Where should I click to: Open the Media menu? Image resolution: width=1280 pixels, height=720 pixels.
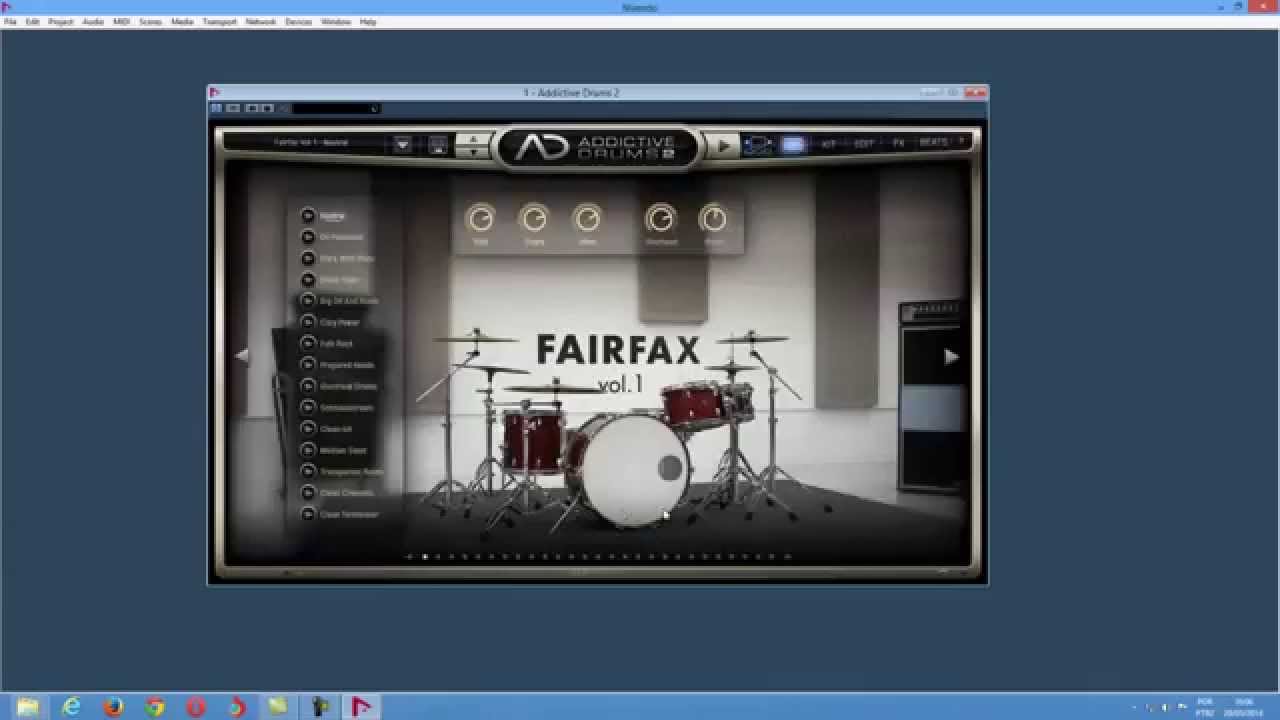tap(182, 21)
